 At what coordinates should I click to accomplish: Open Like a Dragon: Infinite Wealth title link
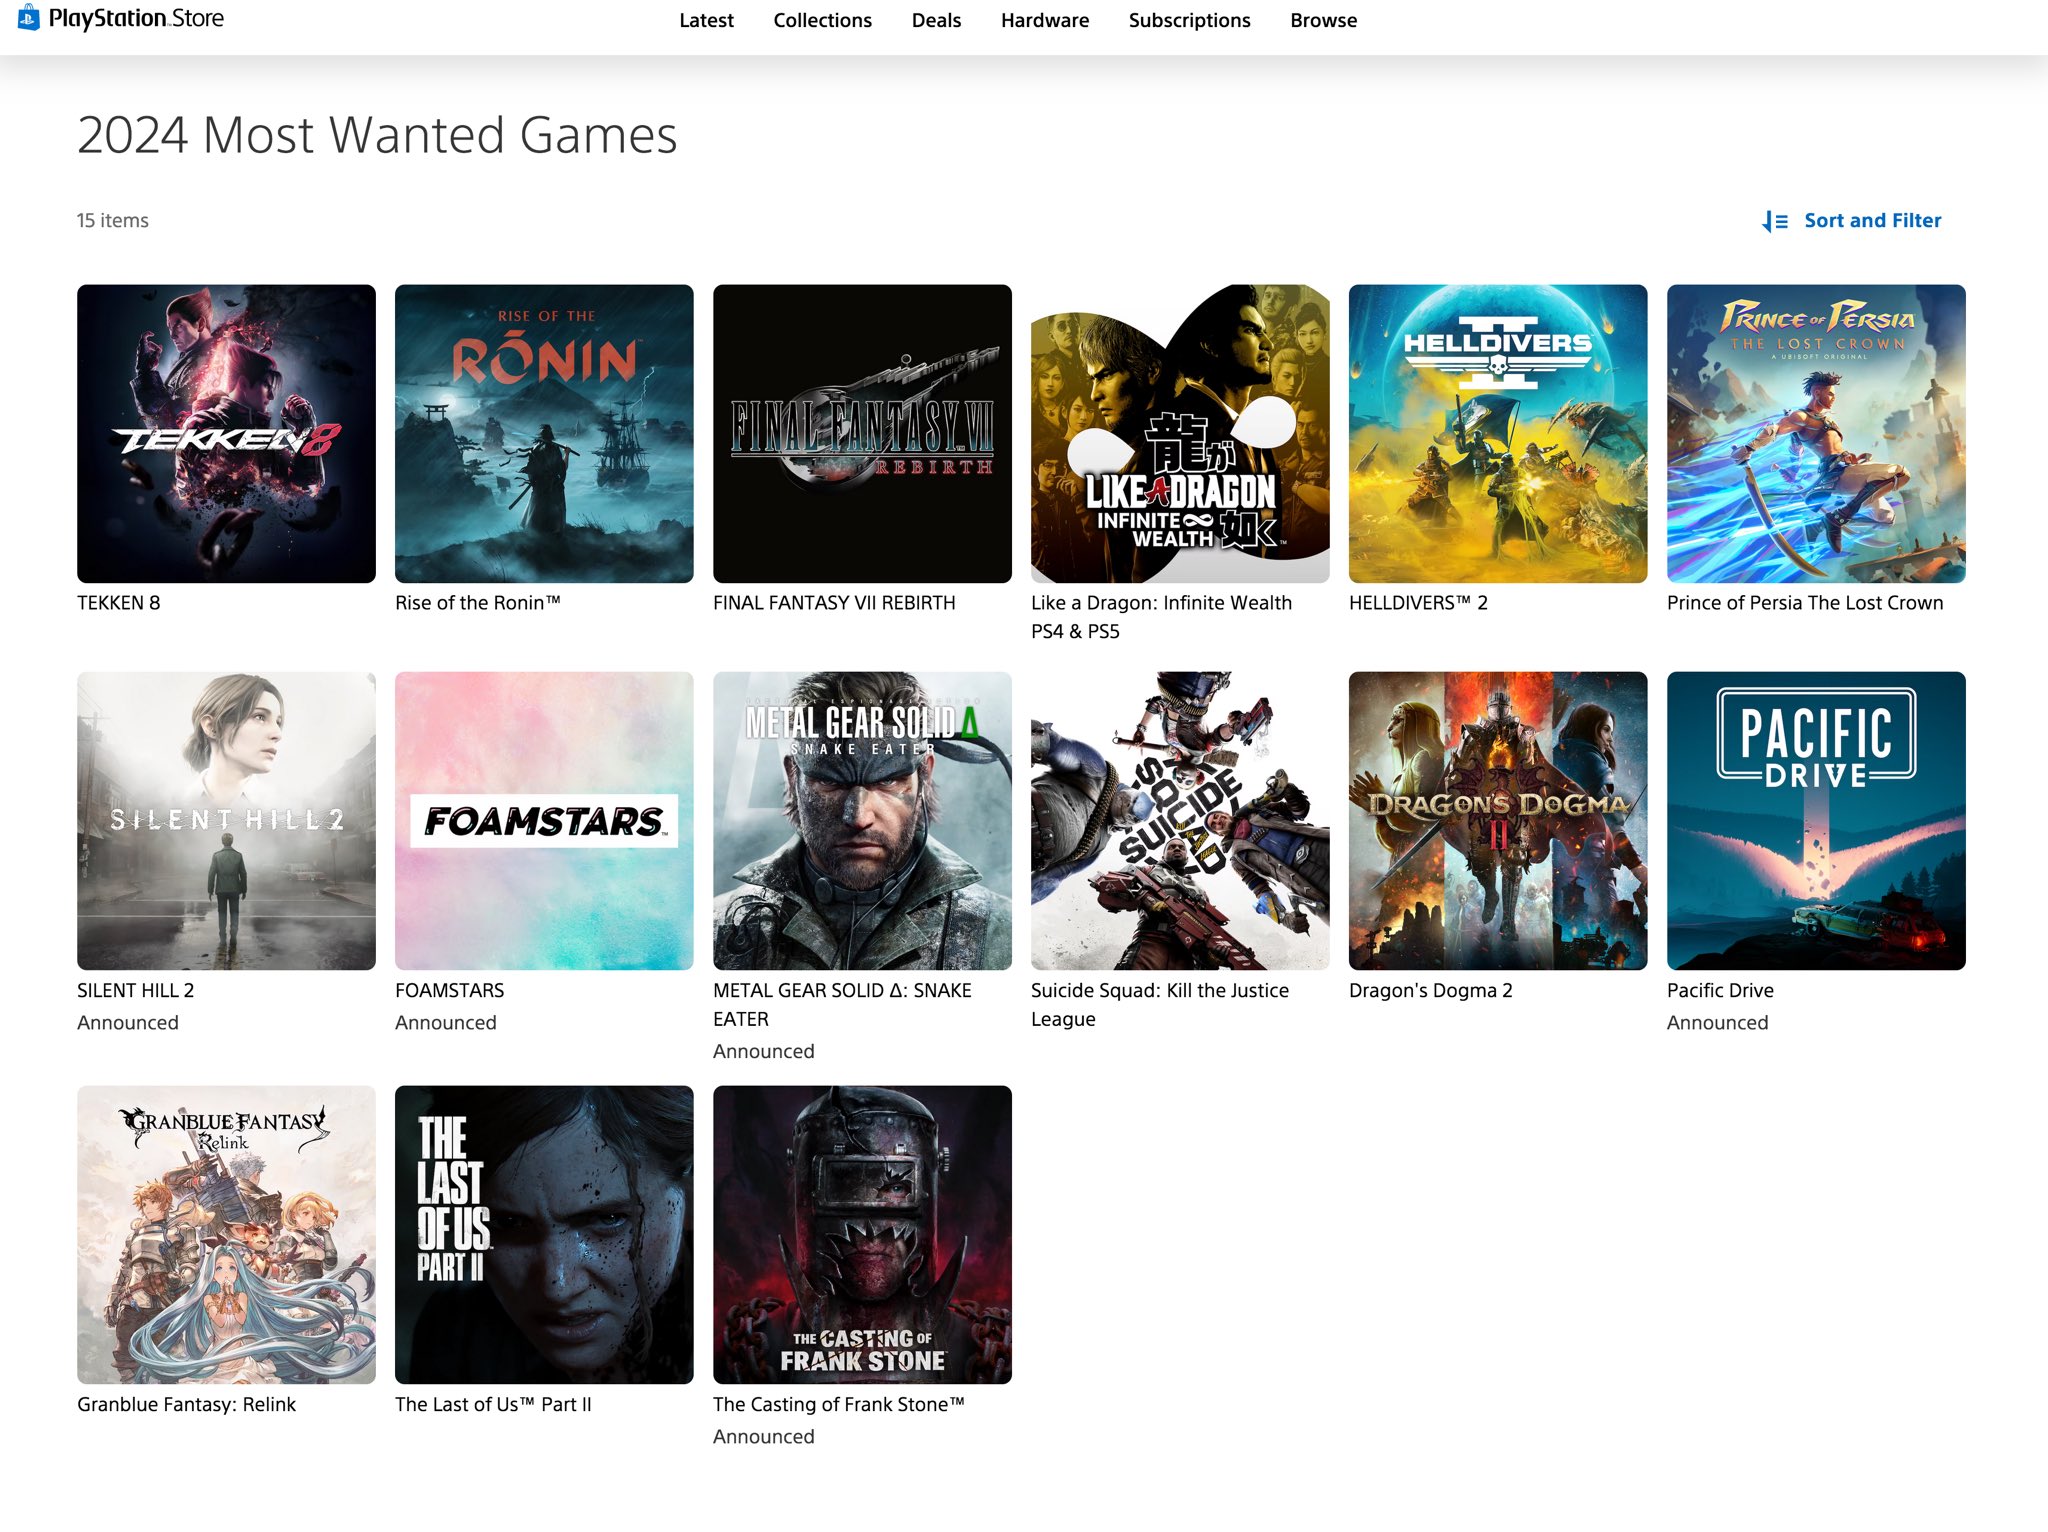coord(1161,617)
